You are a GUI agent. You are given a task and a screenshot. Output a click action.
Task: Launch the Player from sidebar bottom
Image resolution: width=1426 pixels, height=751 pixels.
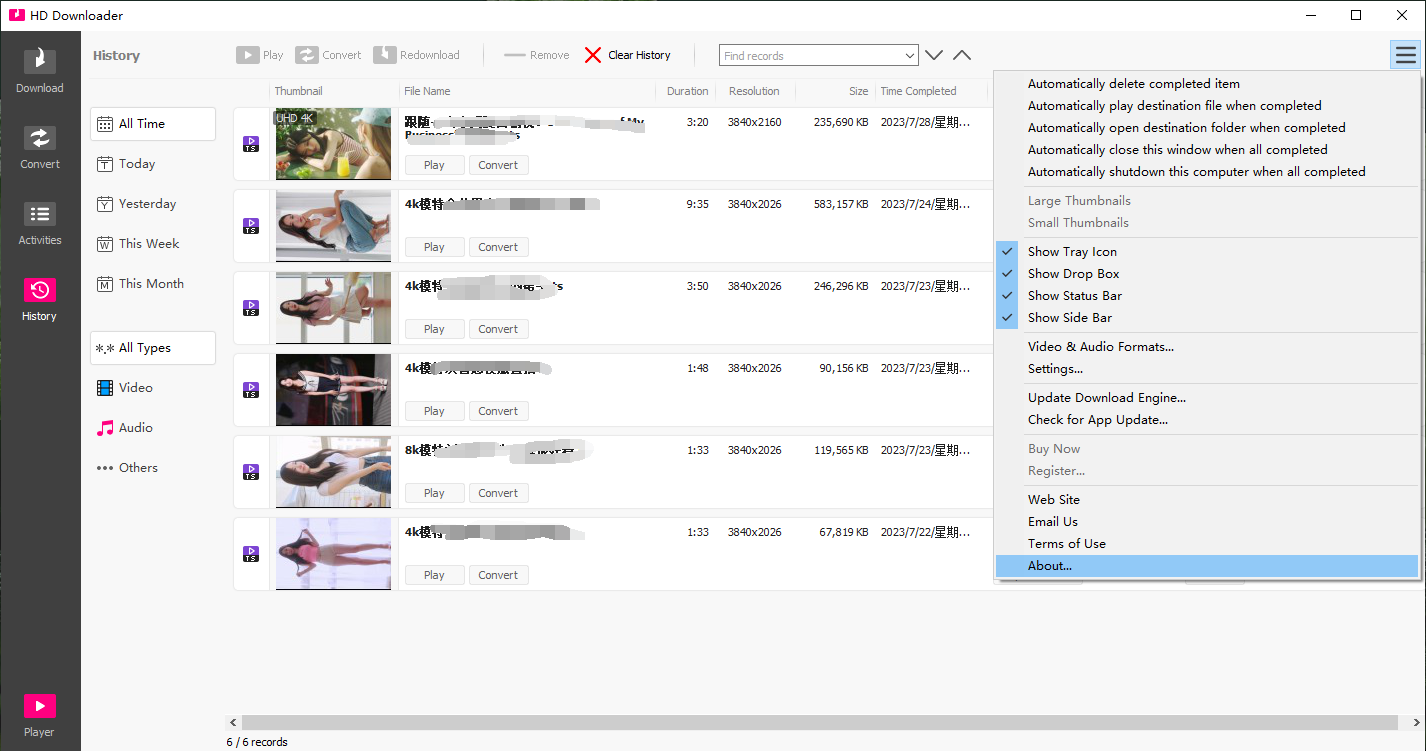pos(40,714)
